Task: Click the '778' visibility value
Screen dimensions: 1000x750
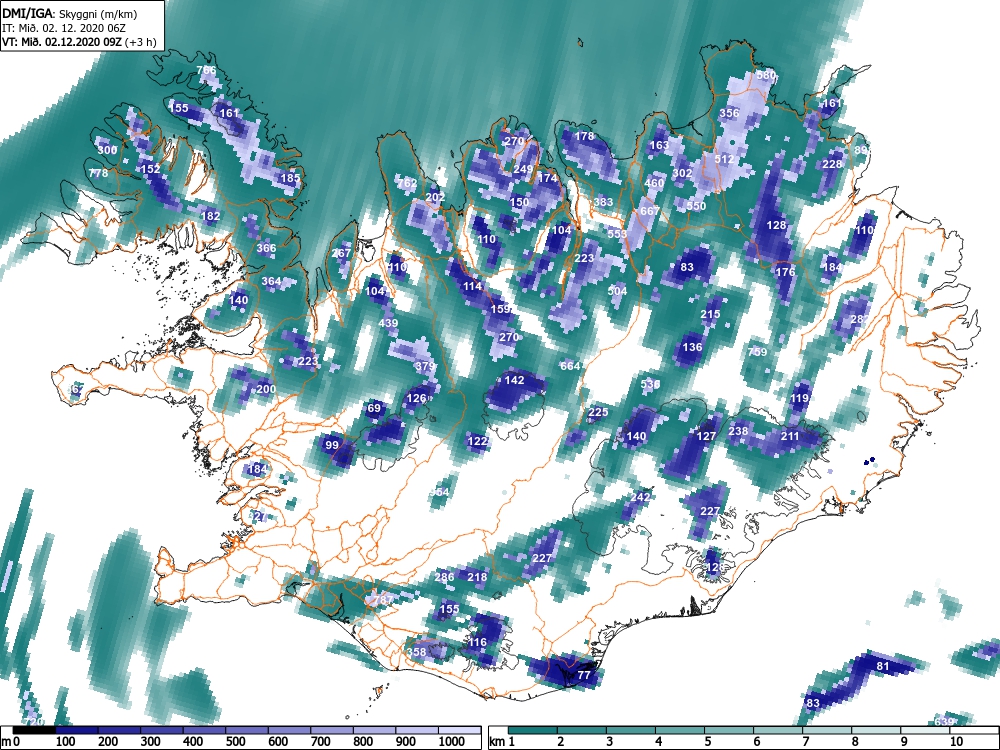Action: click(98, 173)
